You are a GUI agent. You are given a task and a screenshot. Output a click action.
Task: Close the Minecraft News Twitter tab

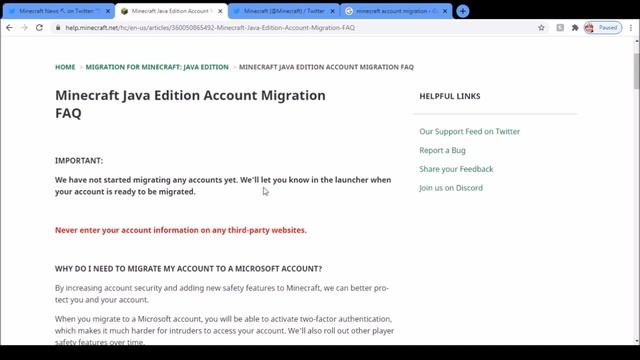(x=108, y=11)
